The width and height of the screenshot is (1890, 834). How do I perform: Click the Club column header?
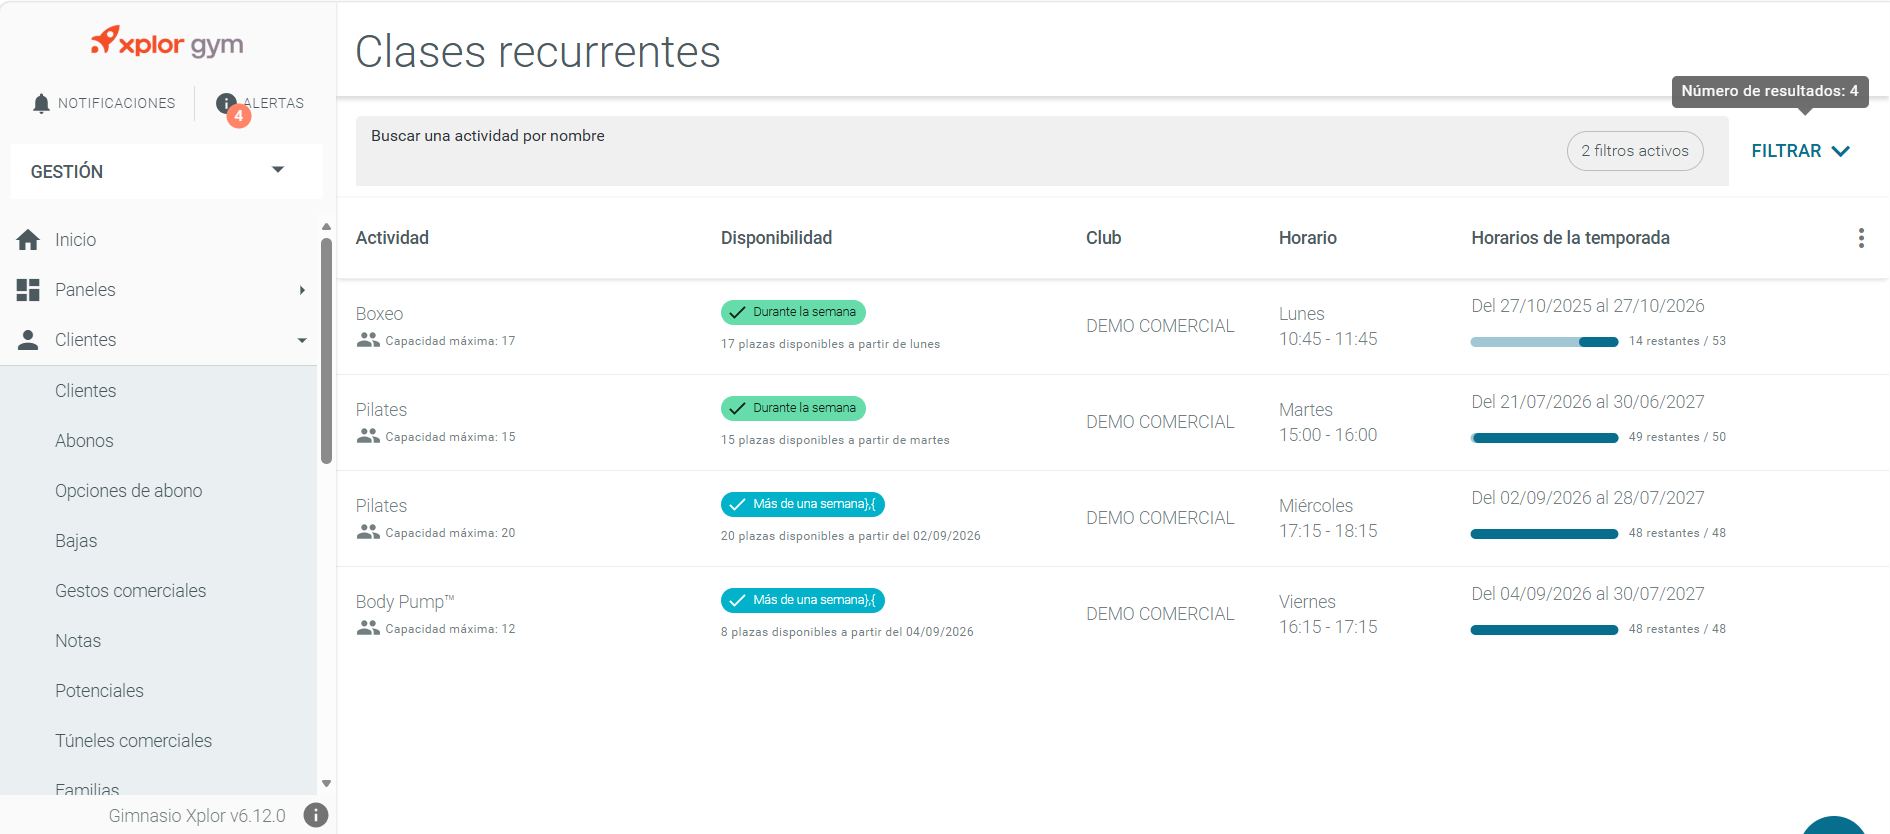1103,238
